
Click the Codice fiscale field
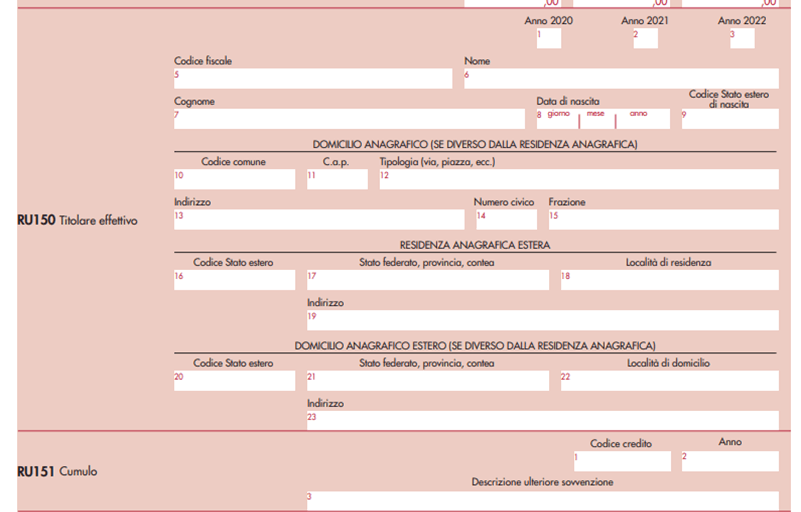click(313, 79)
